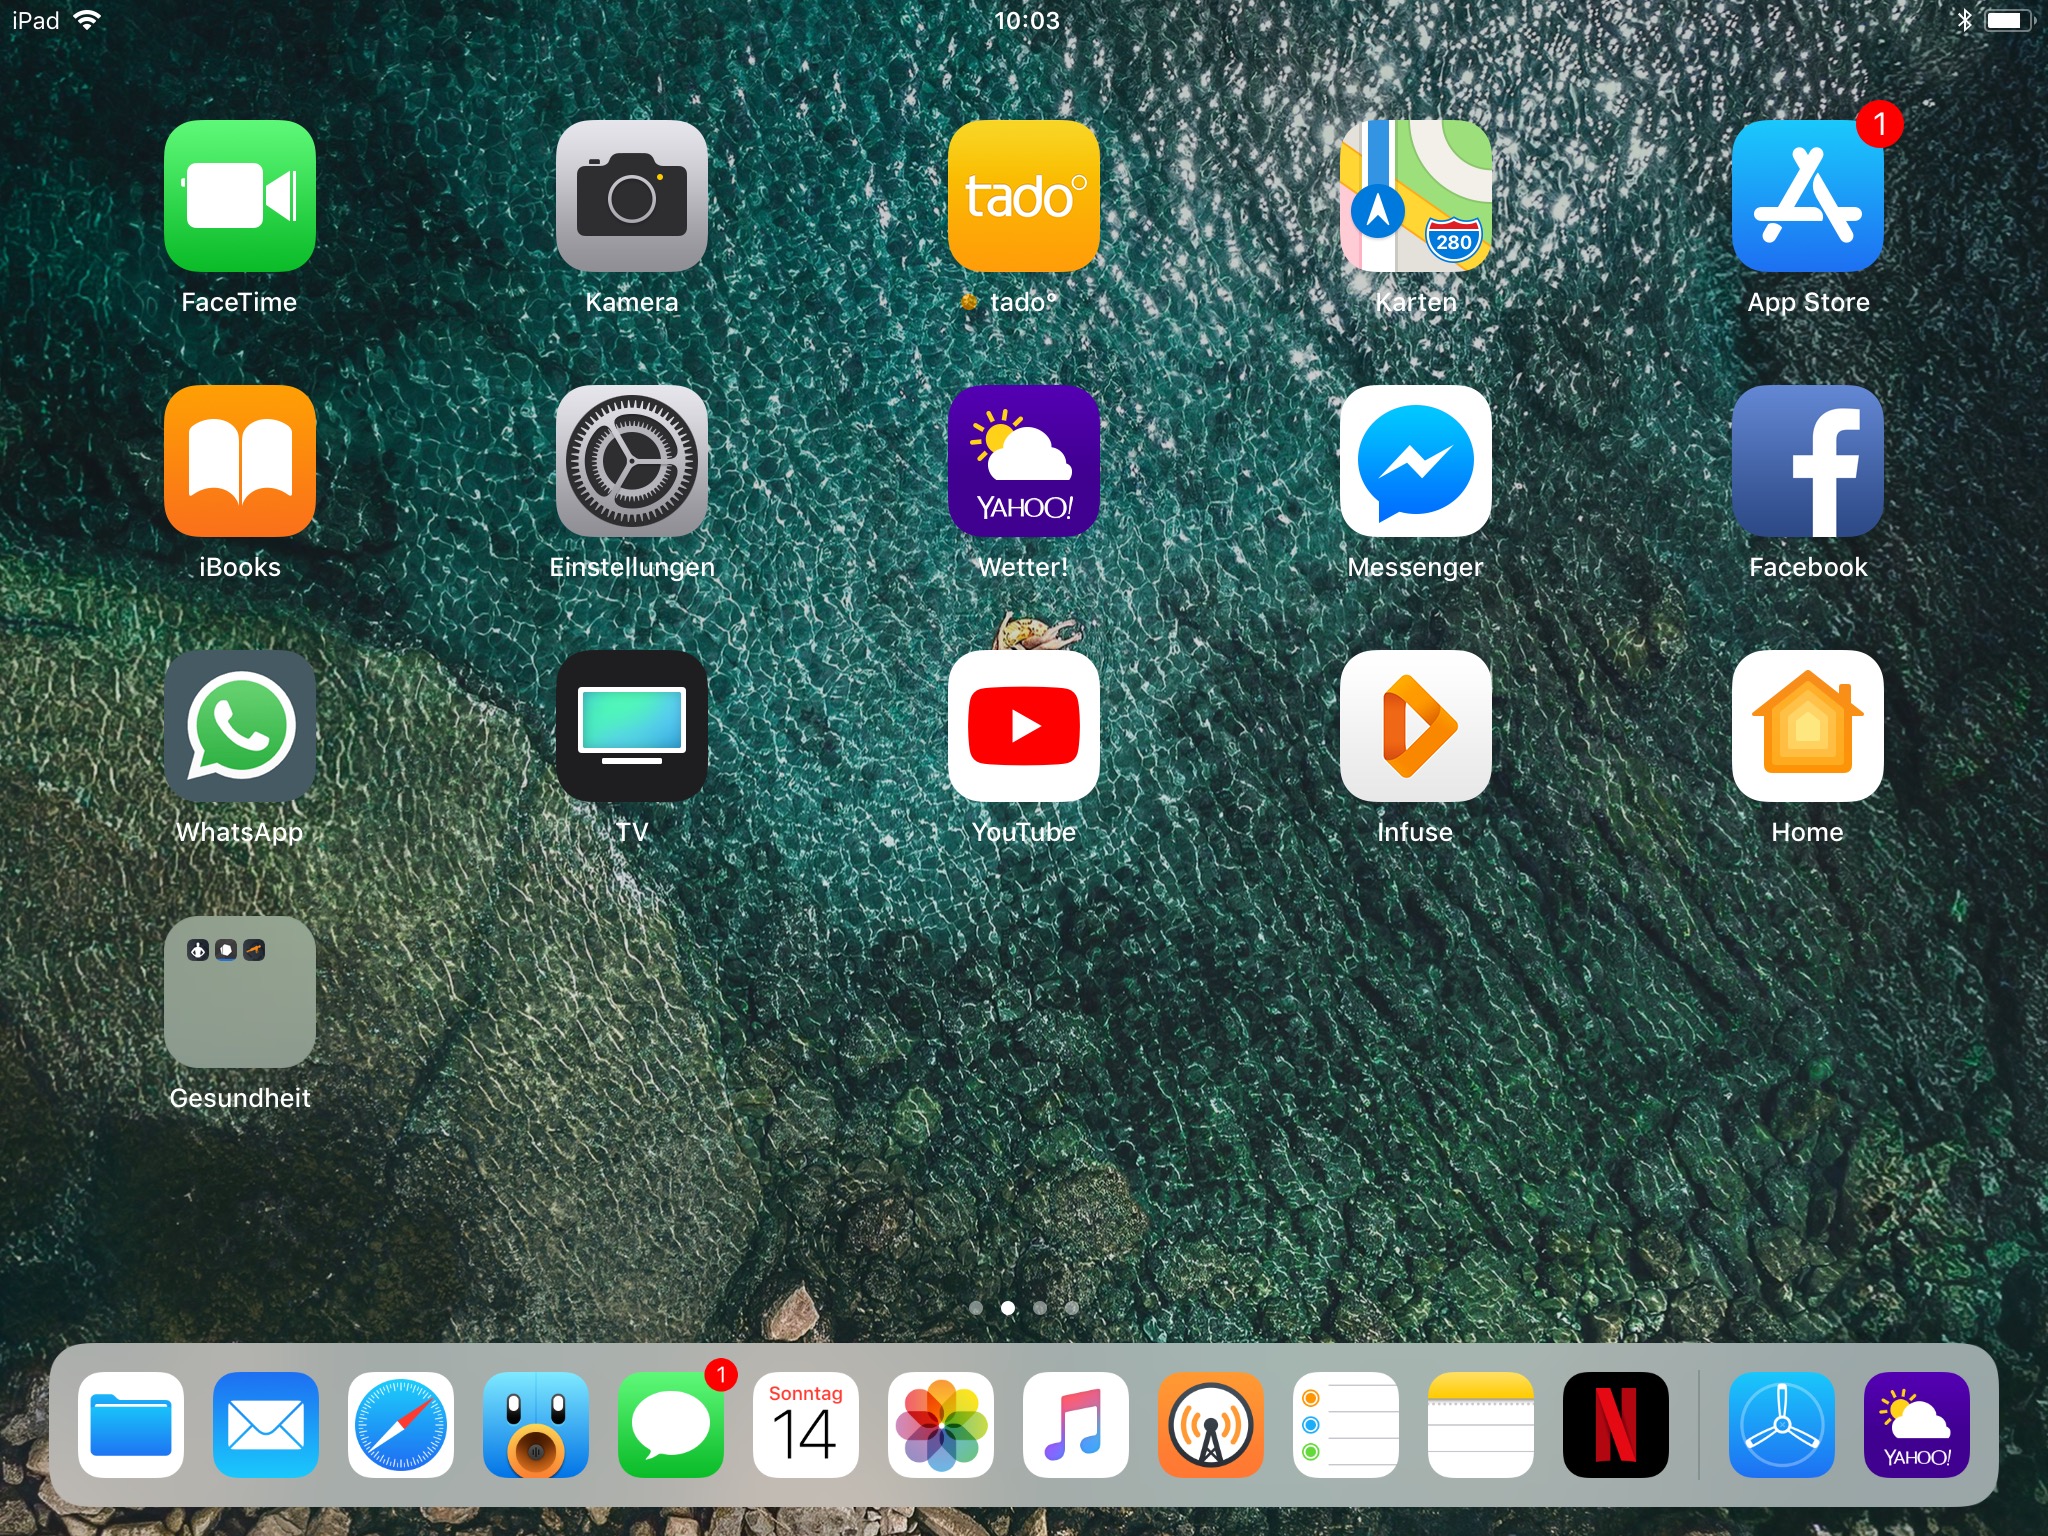Open Photos in the dock
This screenshot has height=1536, width=2048.
tap(941, 1425)
